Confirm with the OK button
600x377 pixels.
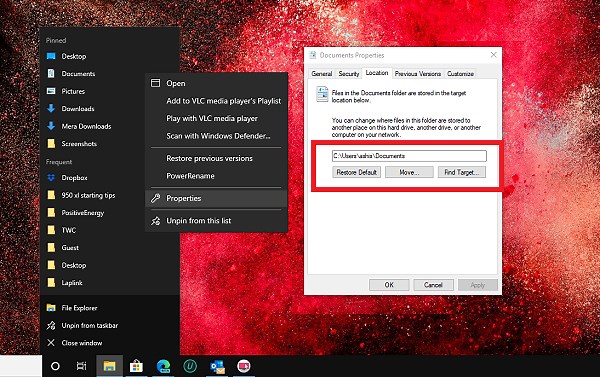pyautogui.click(x=389, y=285)
